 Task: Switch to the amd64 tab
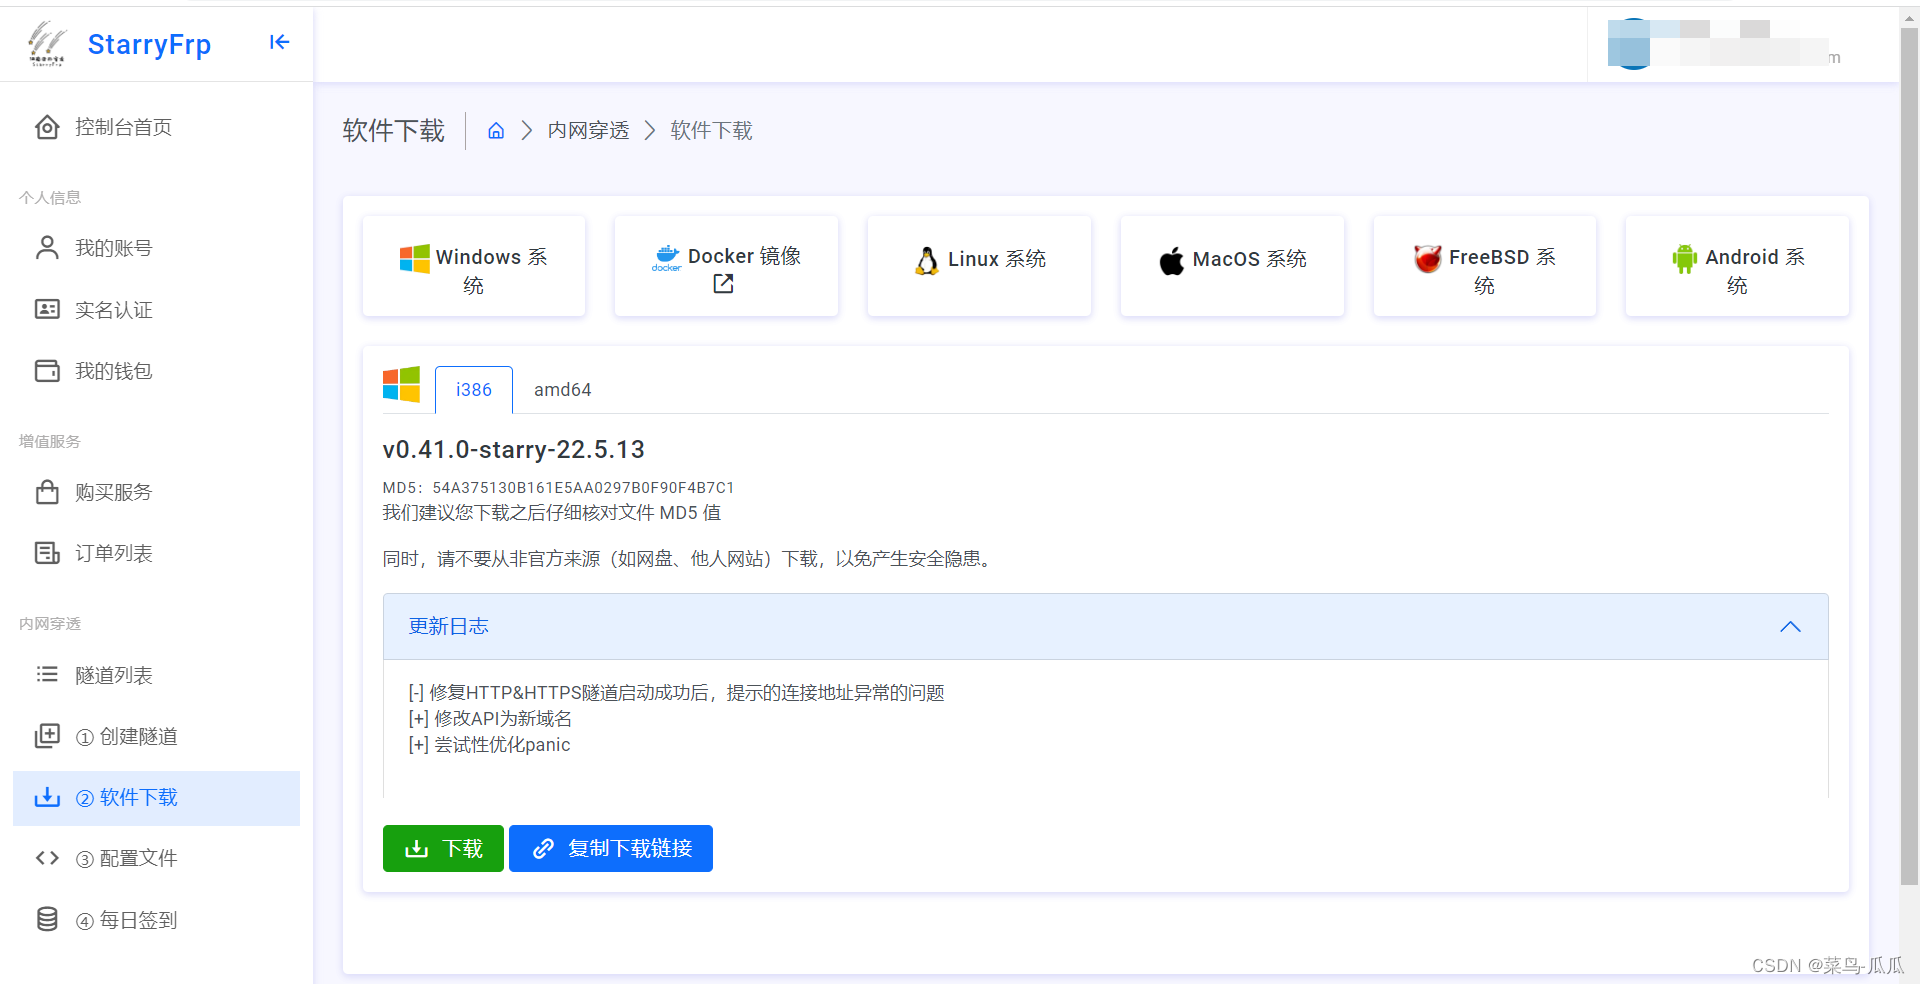point(562,390)
